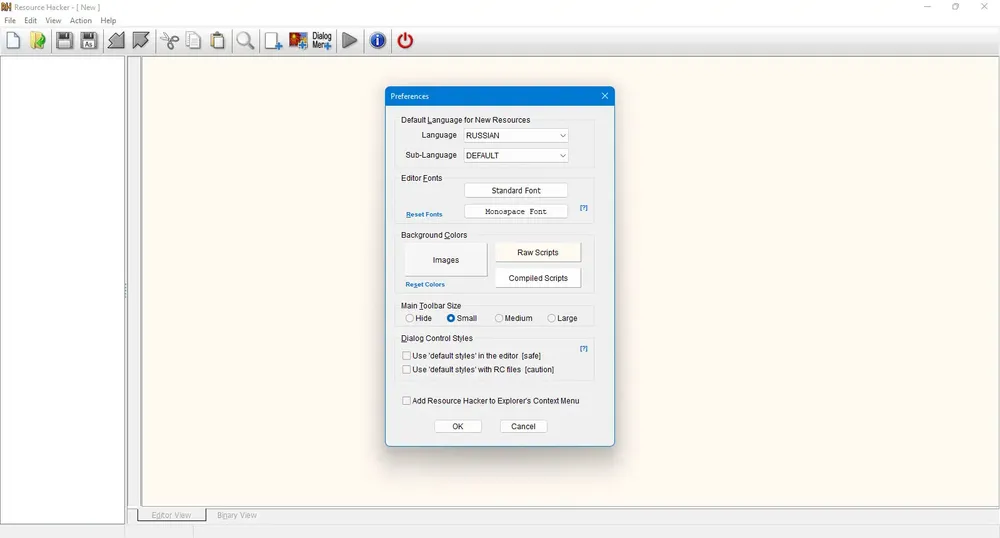Click the Save As floppy icon

(89, 41)
